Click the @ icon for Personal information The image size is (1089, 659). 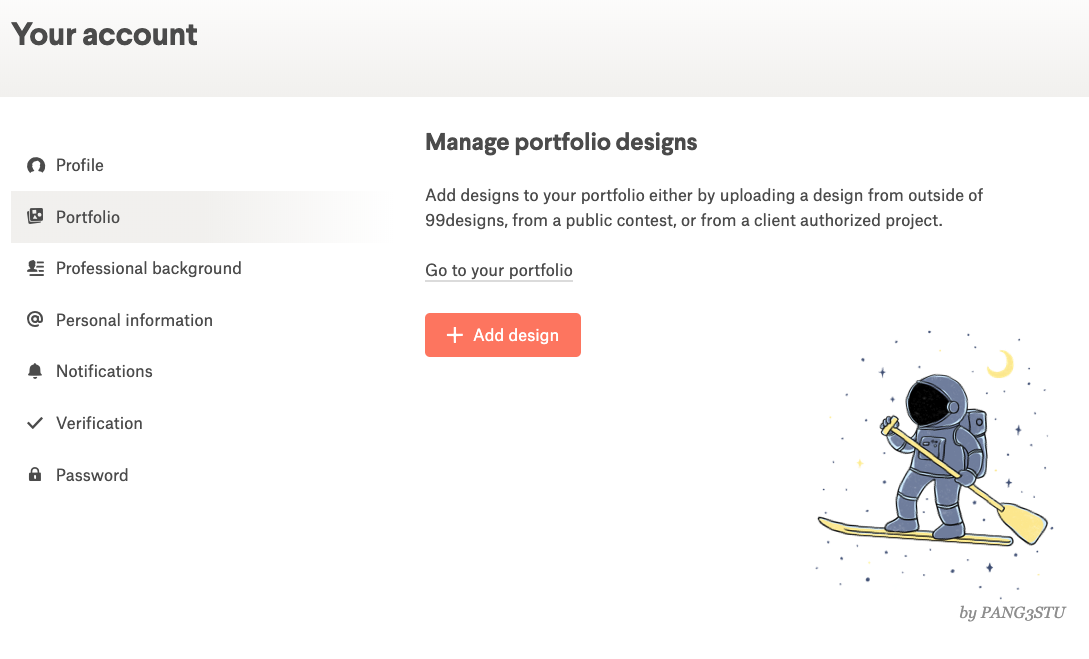[36, 320]
